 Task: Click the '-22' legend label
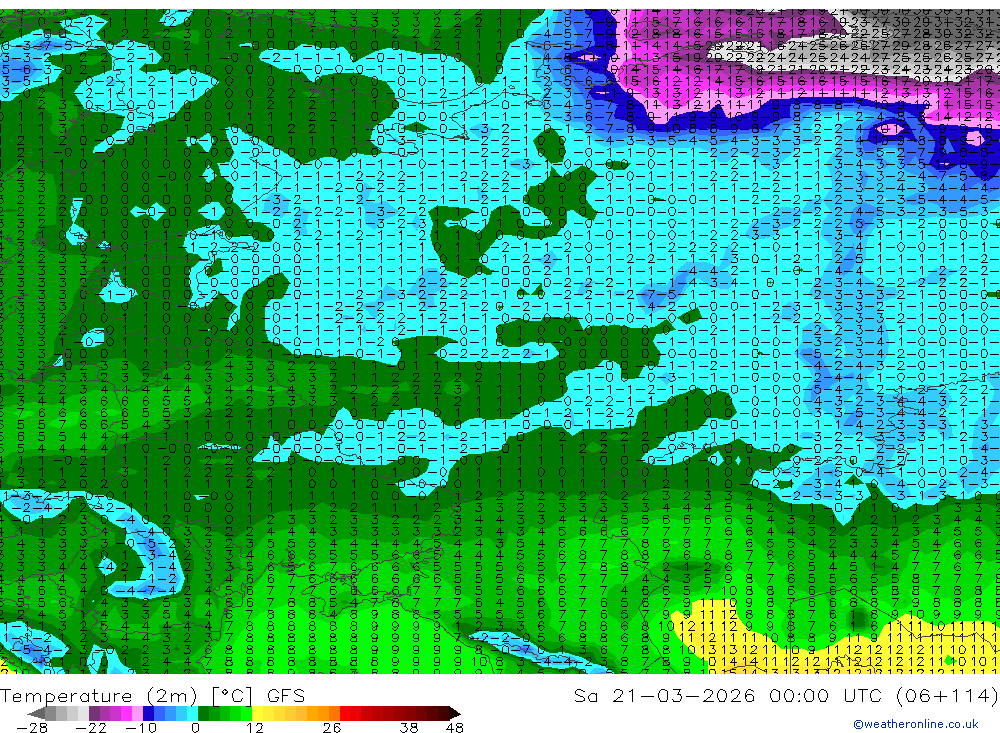pyautogui.click(x=91, y=727)
